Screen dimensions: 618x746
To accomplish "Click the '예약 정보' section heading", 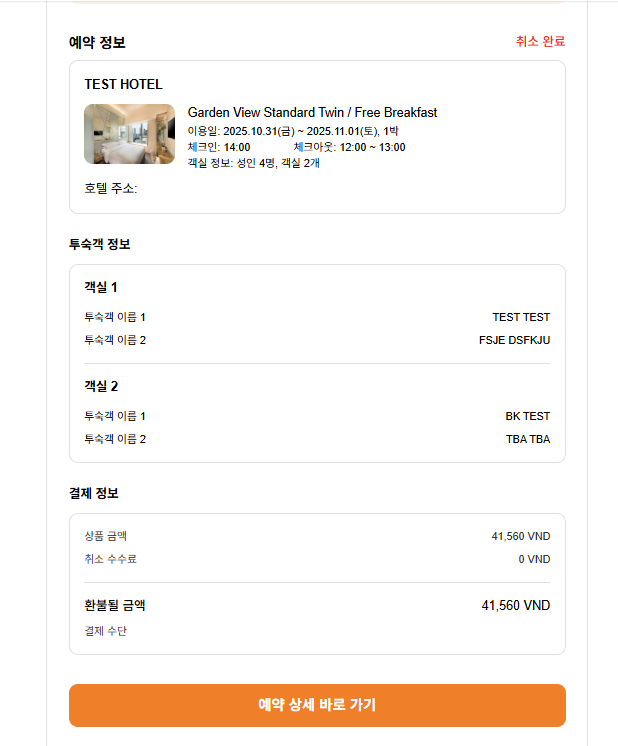I will [x=97, y=42].
